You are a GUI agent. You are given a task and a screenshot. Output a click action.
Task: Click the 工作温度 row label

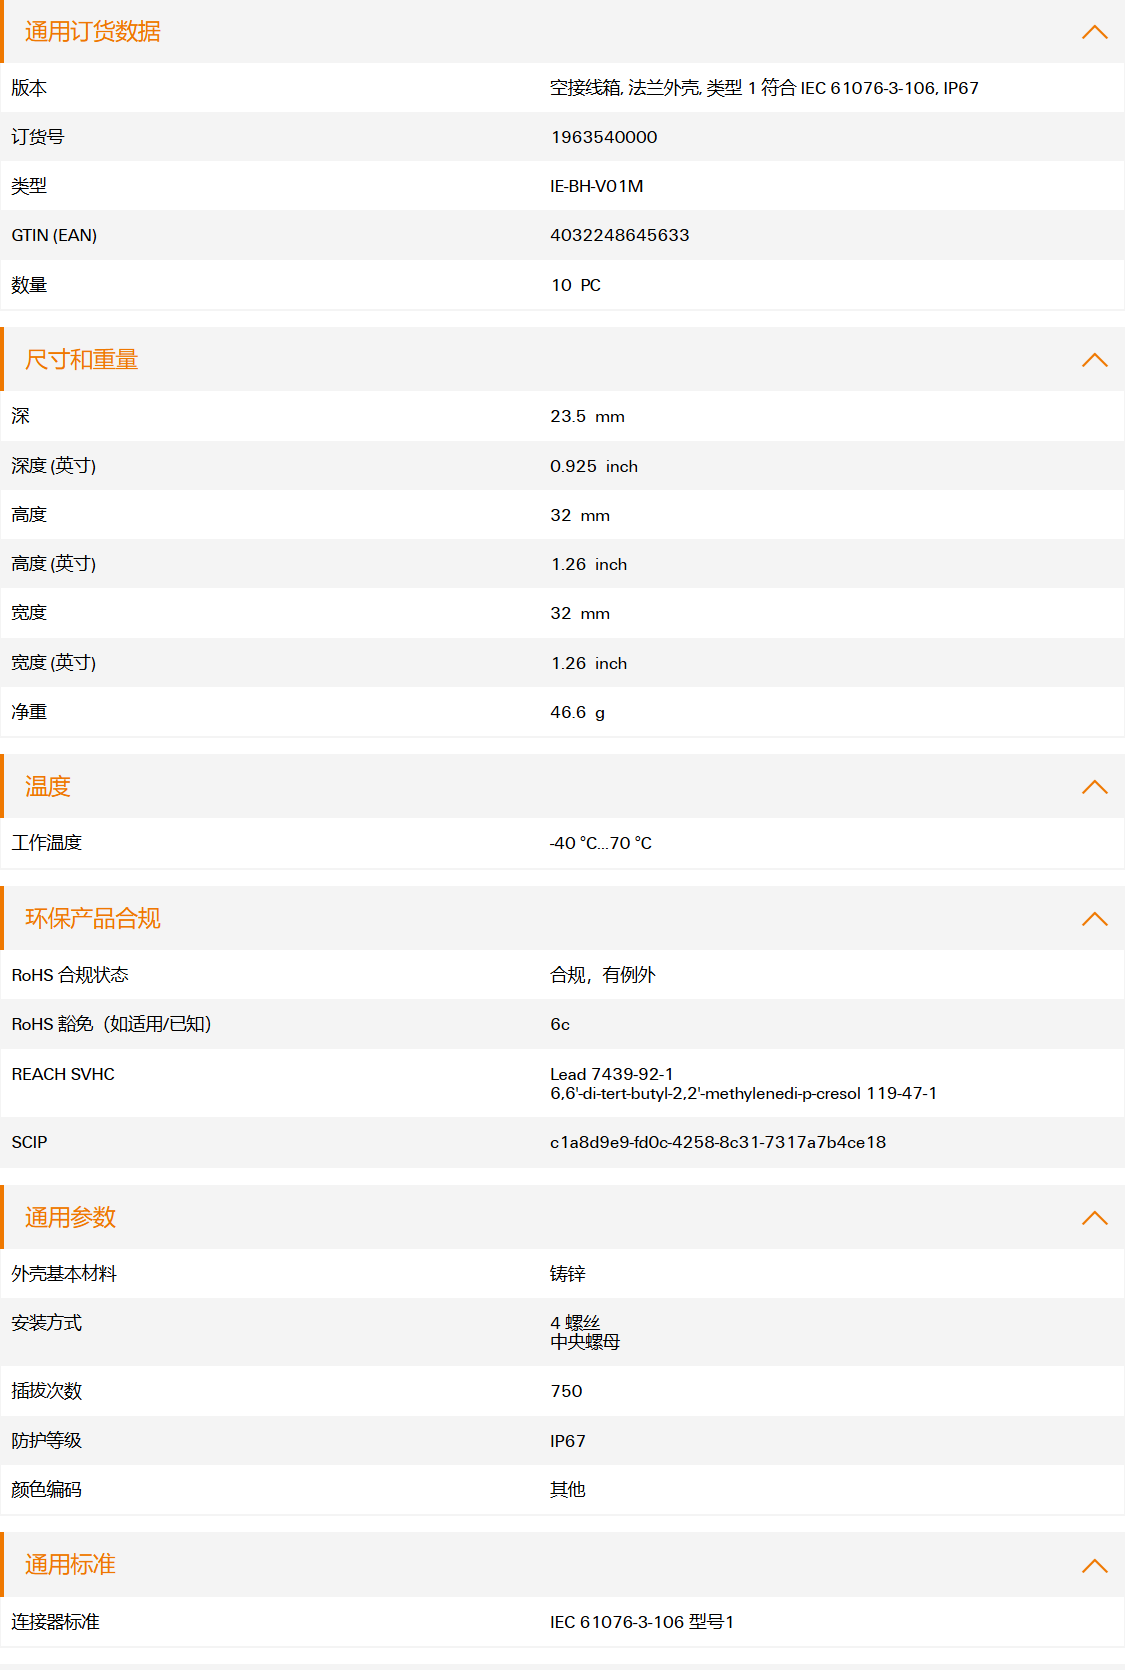click(47, 843)
